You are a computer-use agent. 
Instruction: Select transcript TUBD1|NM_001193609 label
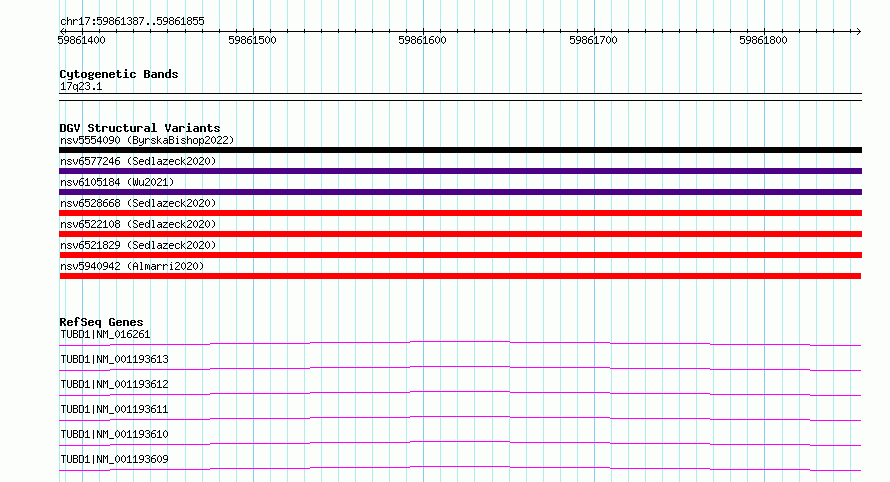pos(114,459)
